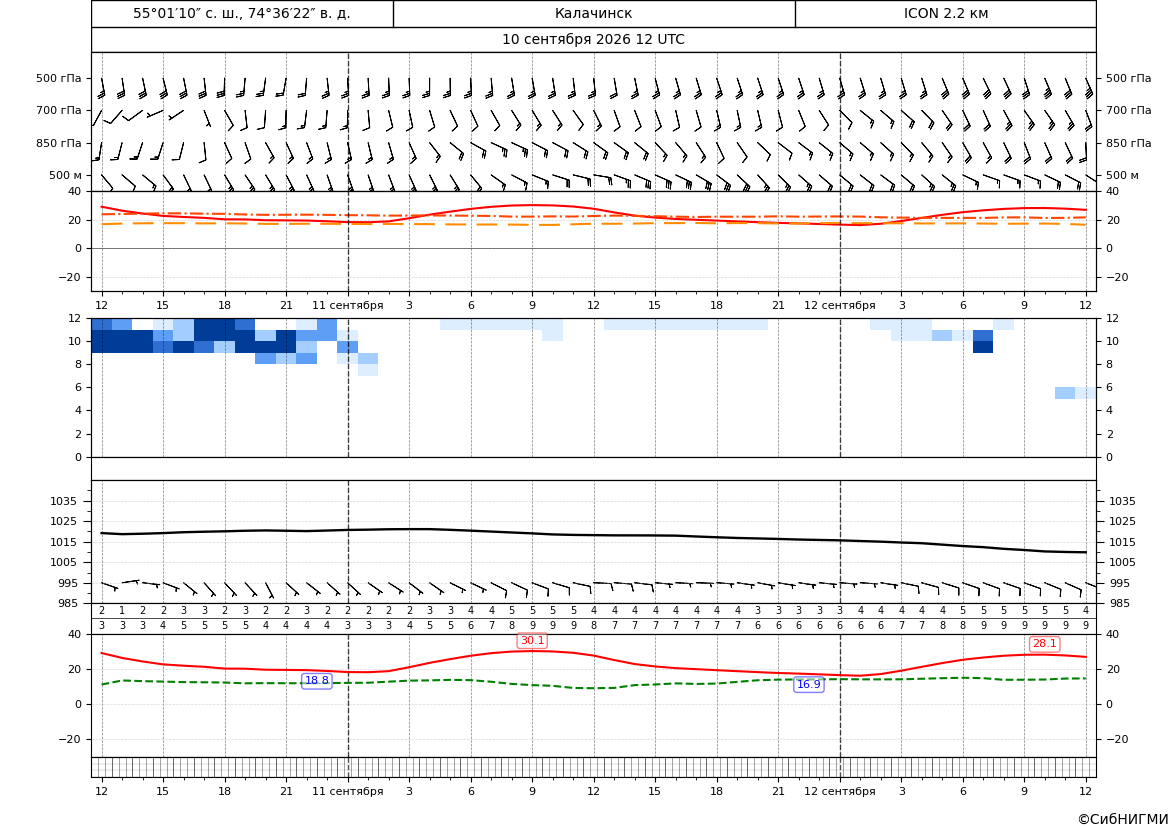1169x827 pixels.
Task: Click the isolated dark blue cloud cell on 12 сентября
Action: click(983, 347)
